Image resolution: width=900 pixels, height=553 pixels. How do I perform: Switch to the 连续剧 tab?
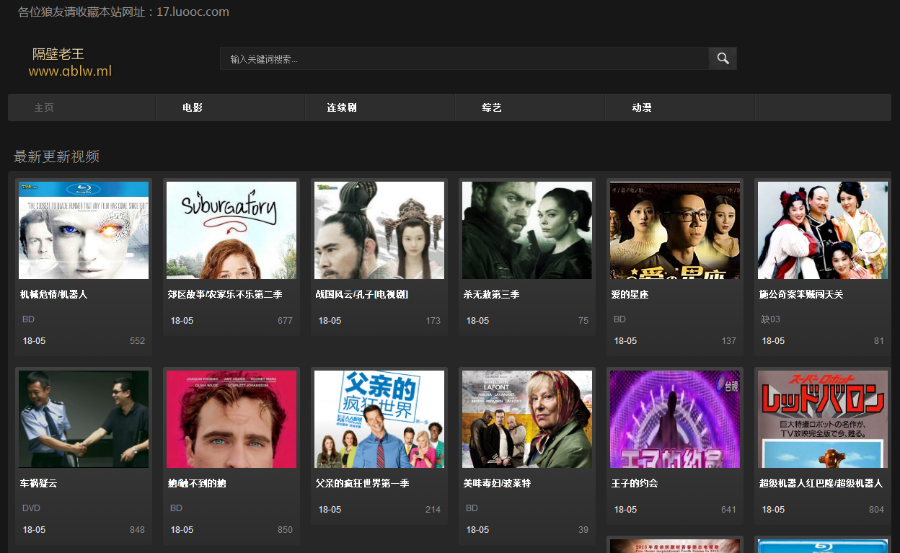click(x=342, y=107)
